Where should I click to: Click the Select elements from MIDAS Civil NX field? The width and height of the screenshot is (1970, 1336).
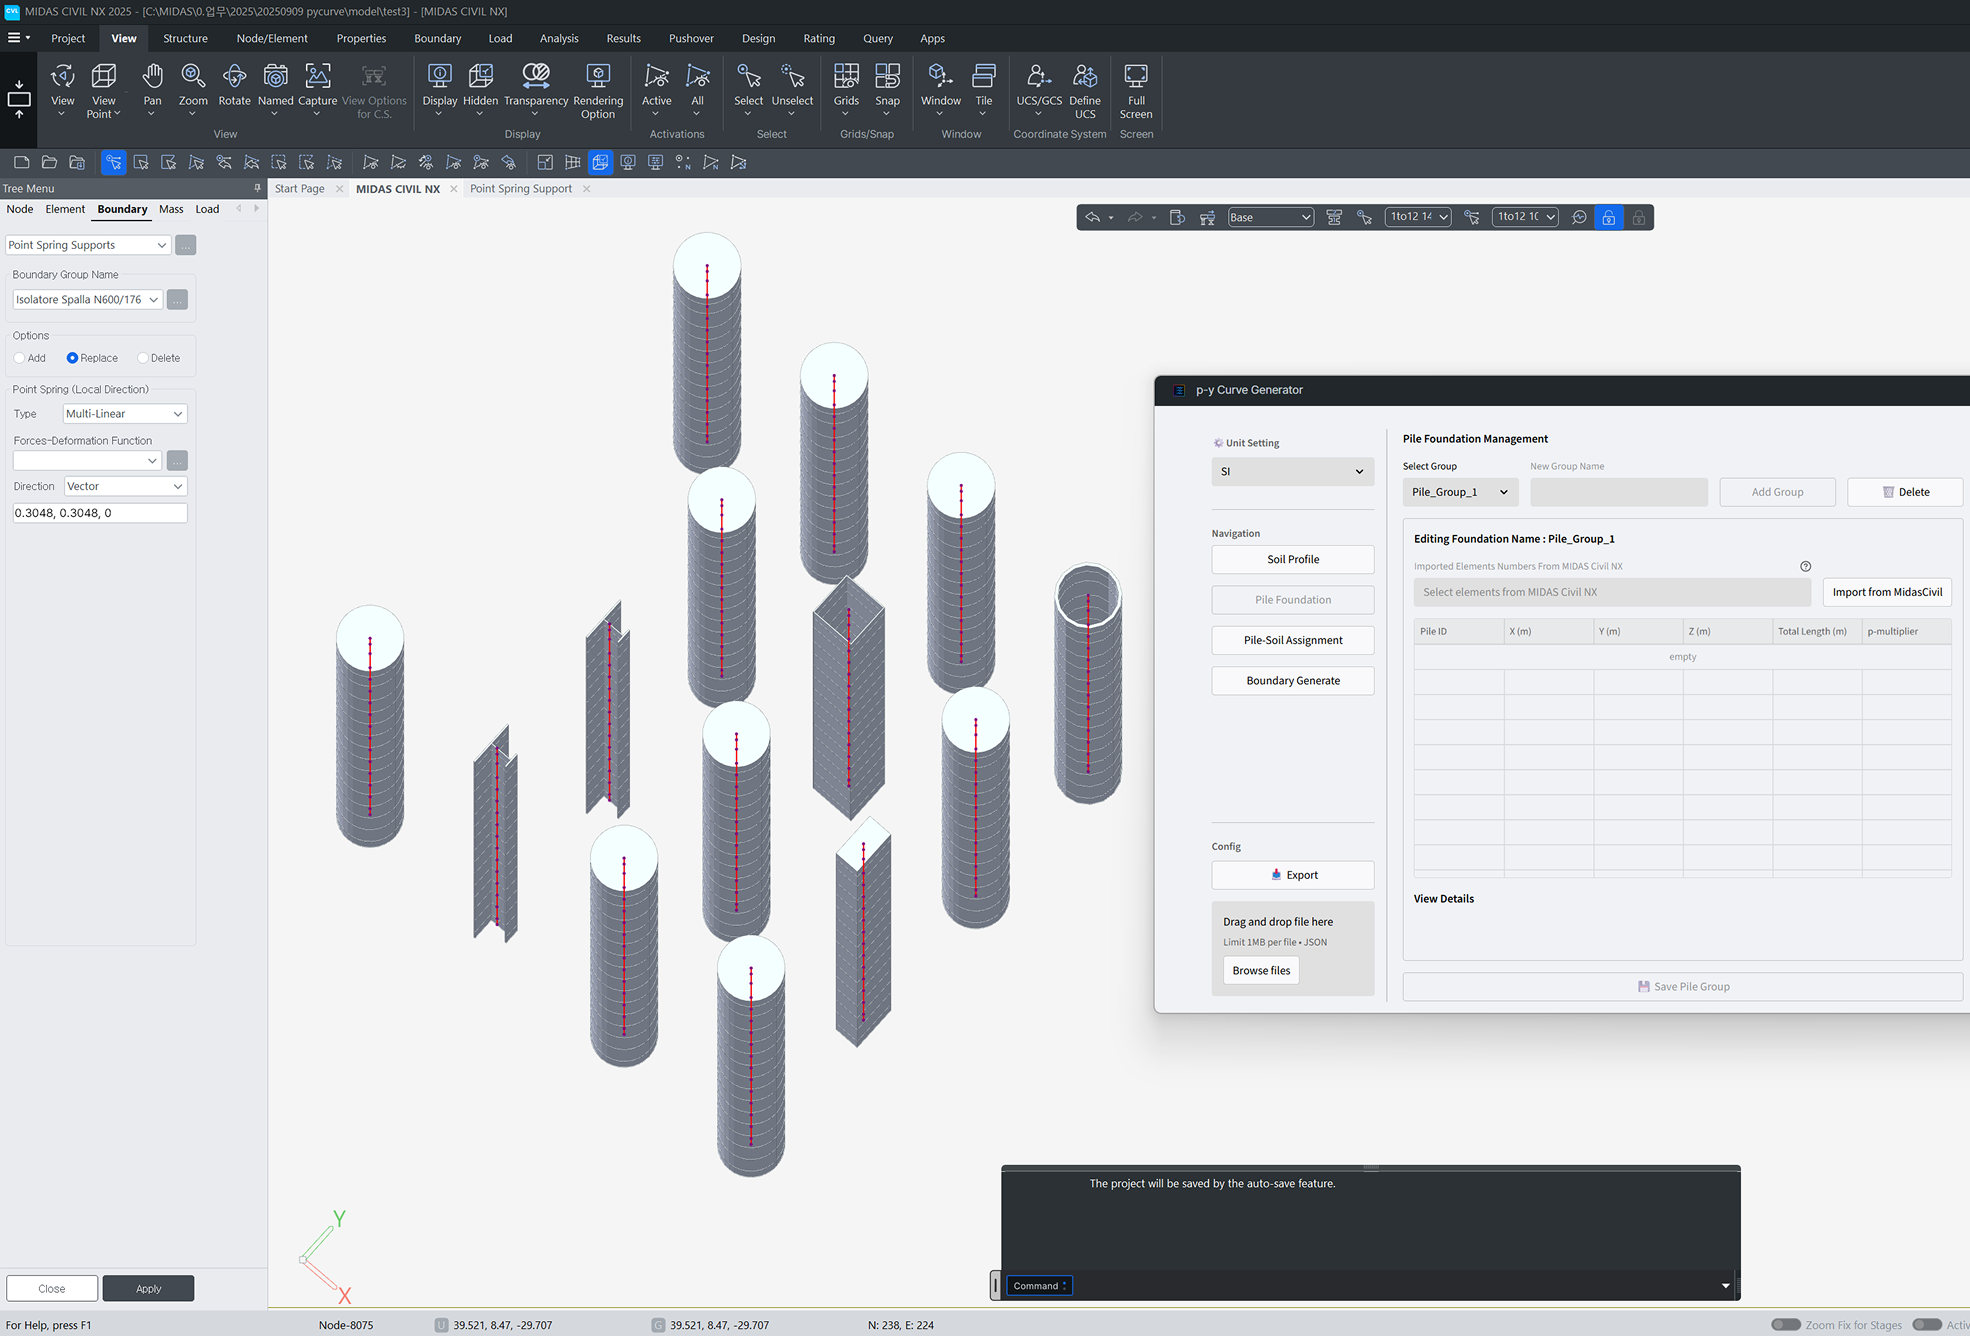(x=1612, y=592)
